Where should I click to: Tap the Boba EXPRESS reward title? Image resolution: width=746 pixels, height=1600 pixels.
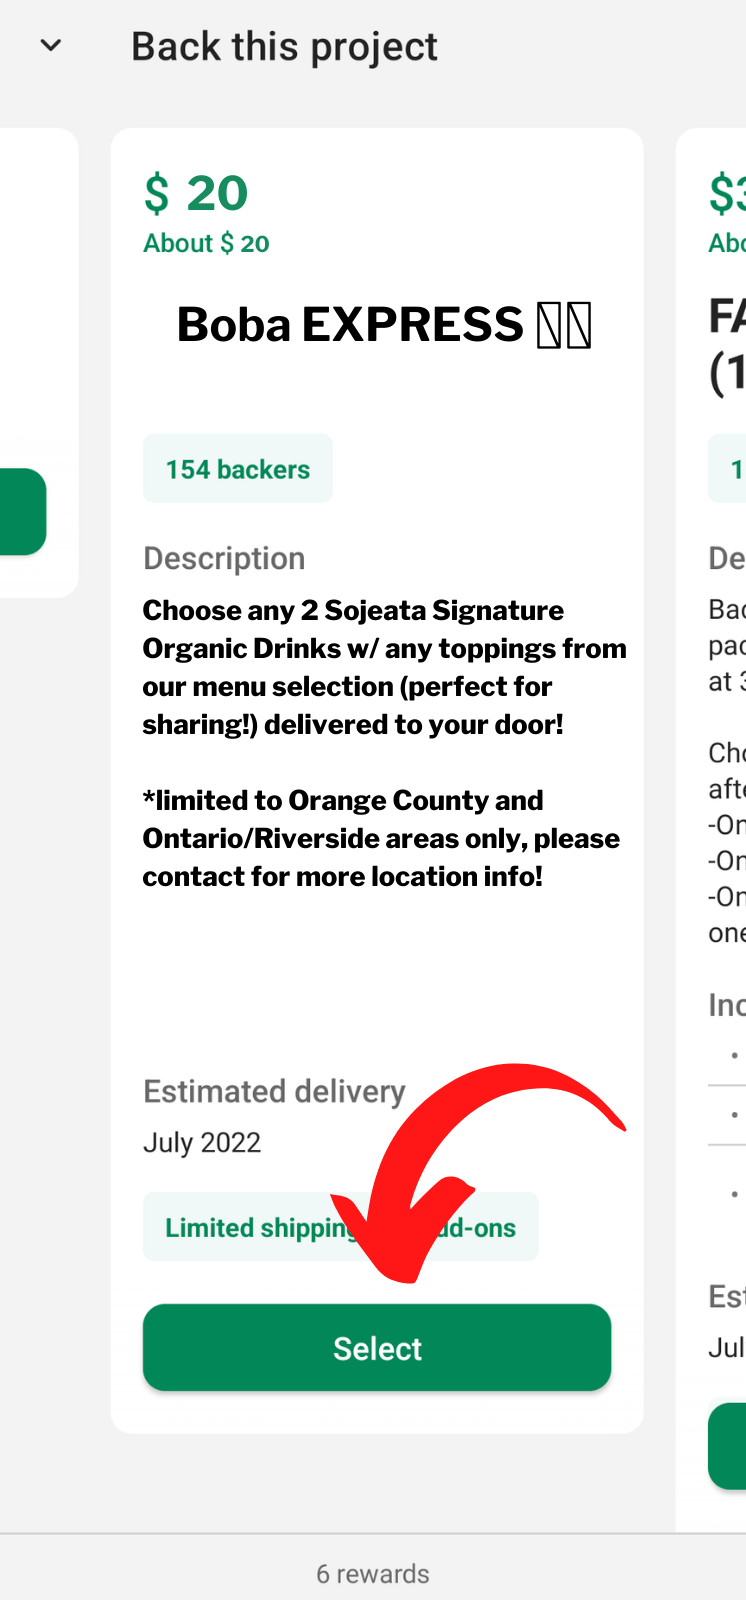[x=350, y=325]
